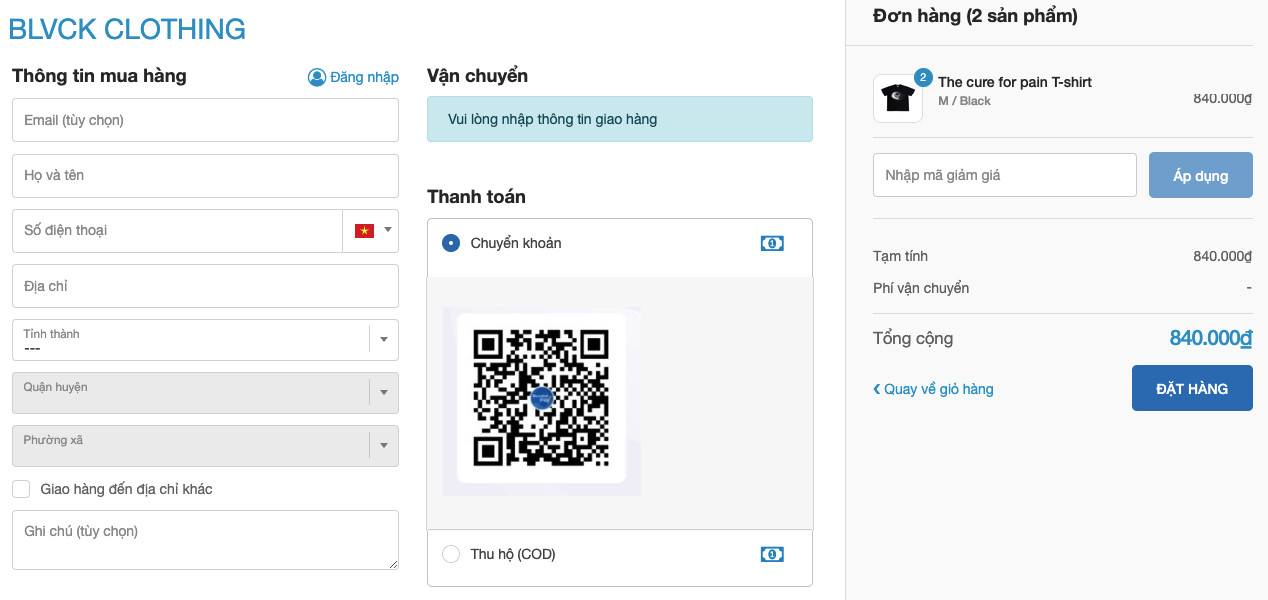This screenshot has height=600, width=1268.
Task: Select Chuyển khoản payment radio button
Action: [x=451, y=243]
